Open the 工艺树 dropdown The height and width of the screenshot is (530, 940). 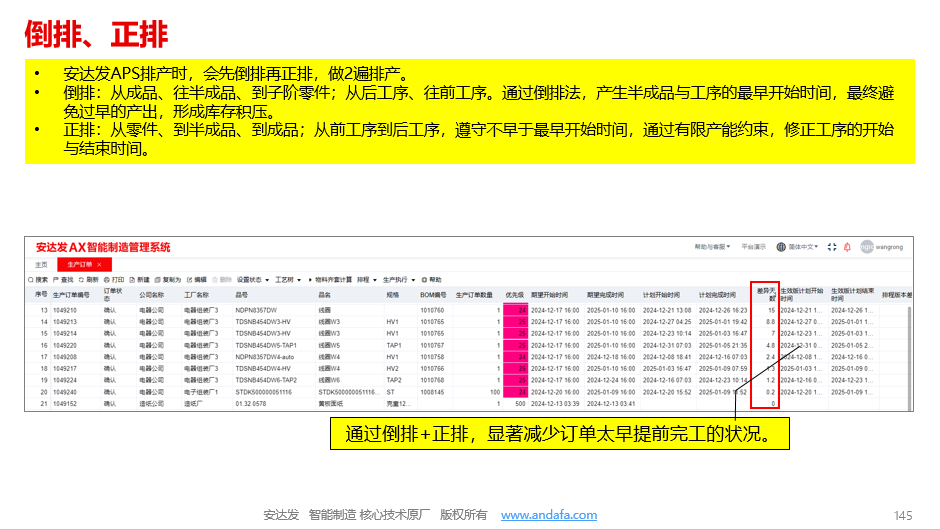pyautogui.click(x=288, y=280)
